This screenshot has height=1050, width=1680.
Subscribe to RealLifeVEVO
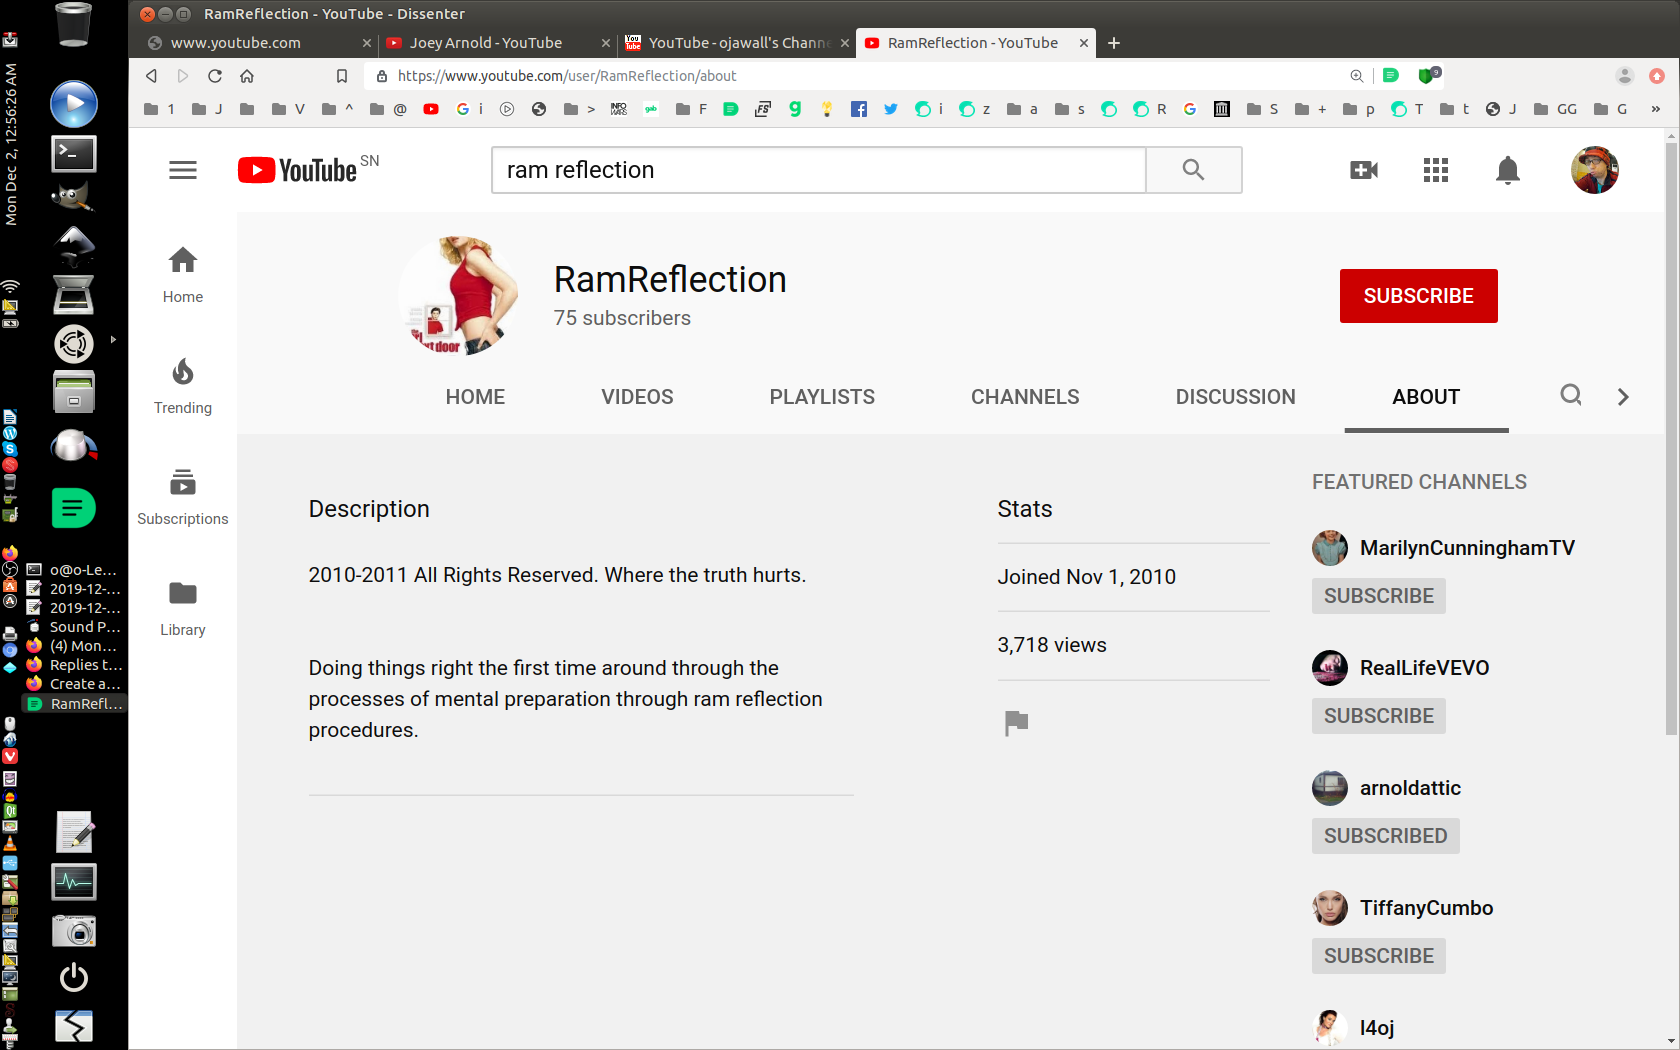click(x=1379, y=716)
